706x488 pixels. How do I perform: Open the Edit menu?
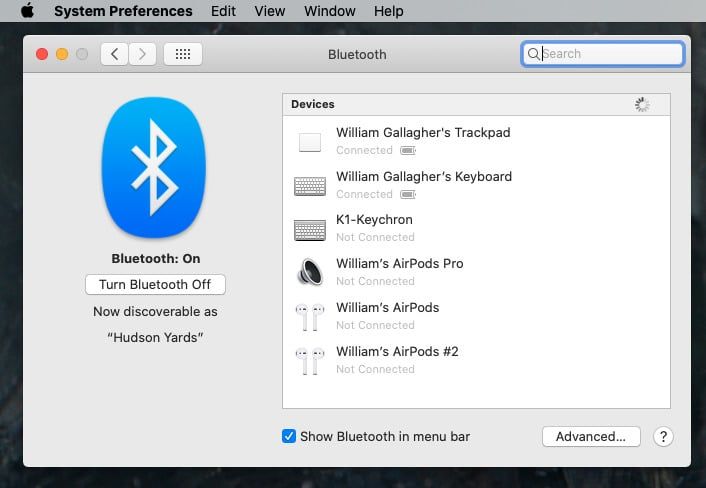(x=223, y=11)
